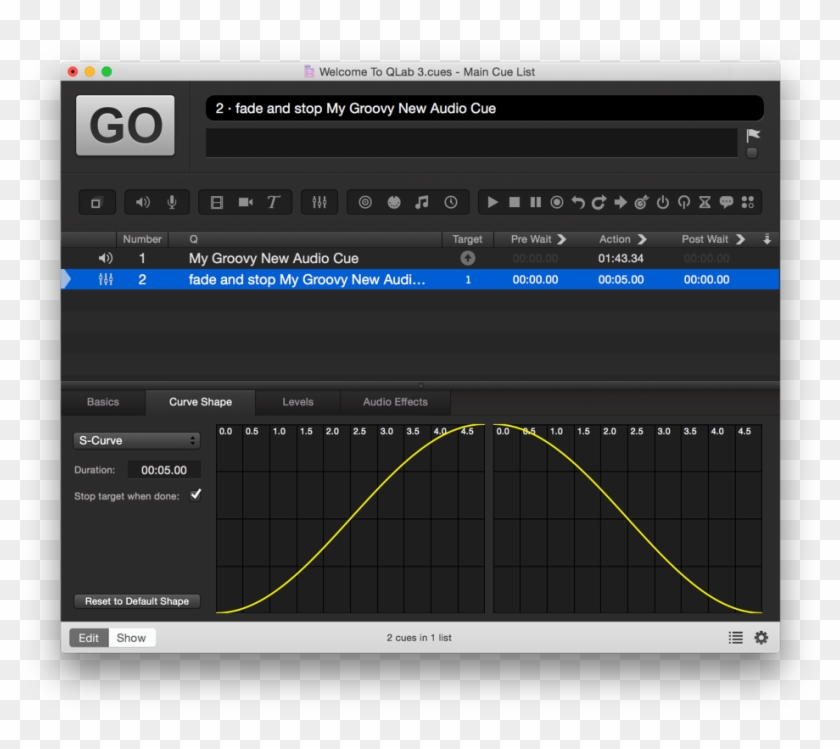Switch to Edit mode

point(89,638)
